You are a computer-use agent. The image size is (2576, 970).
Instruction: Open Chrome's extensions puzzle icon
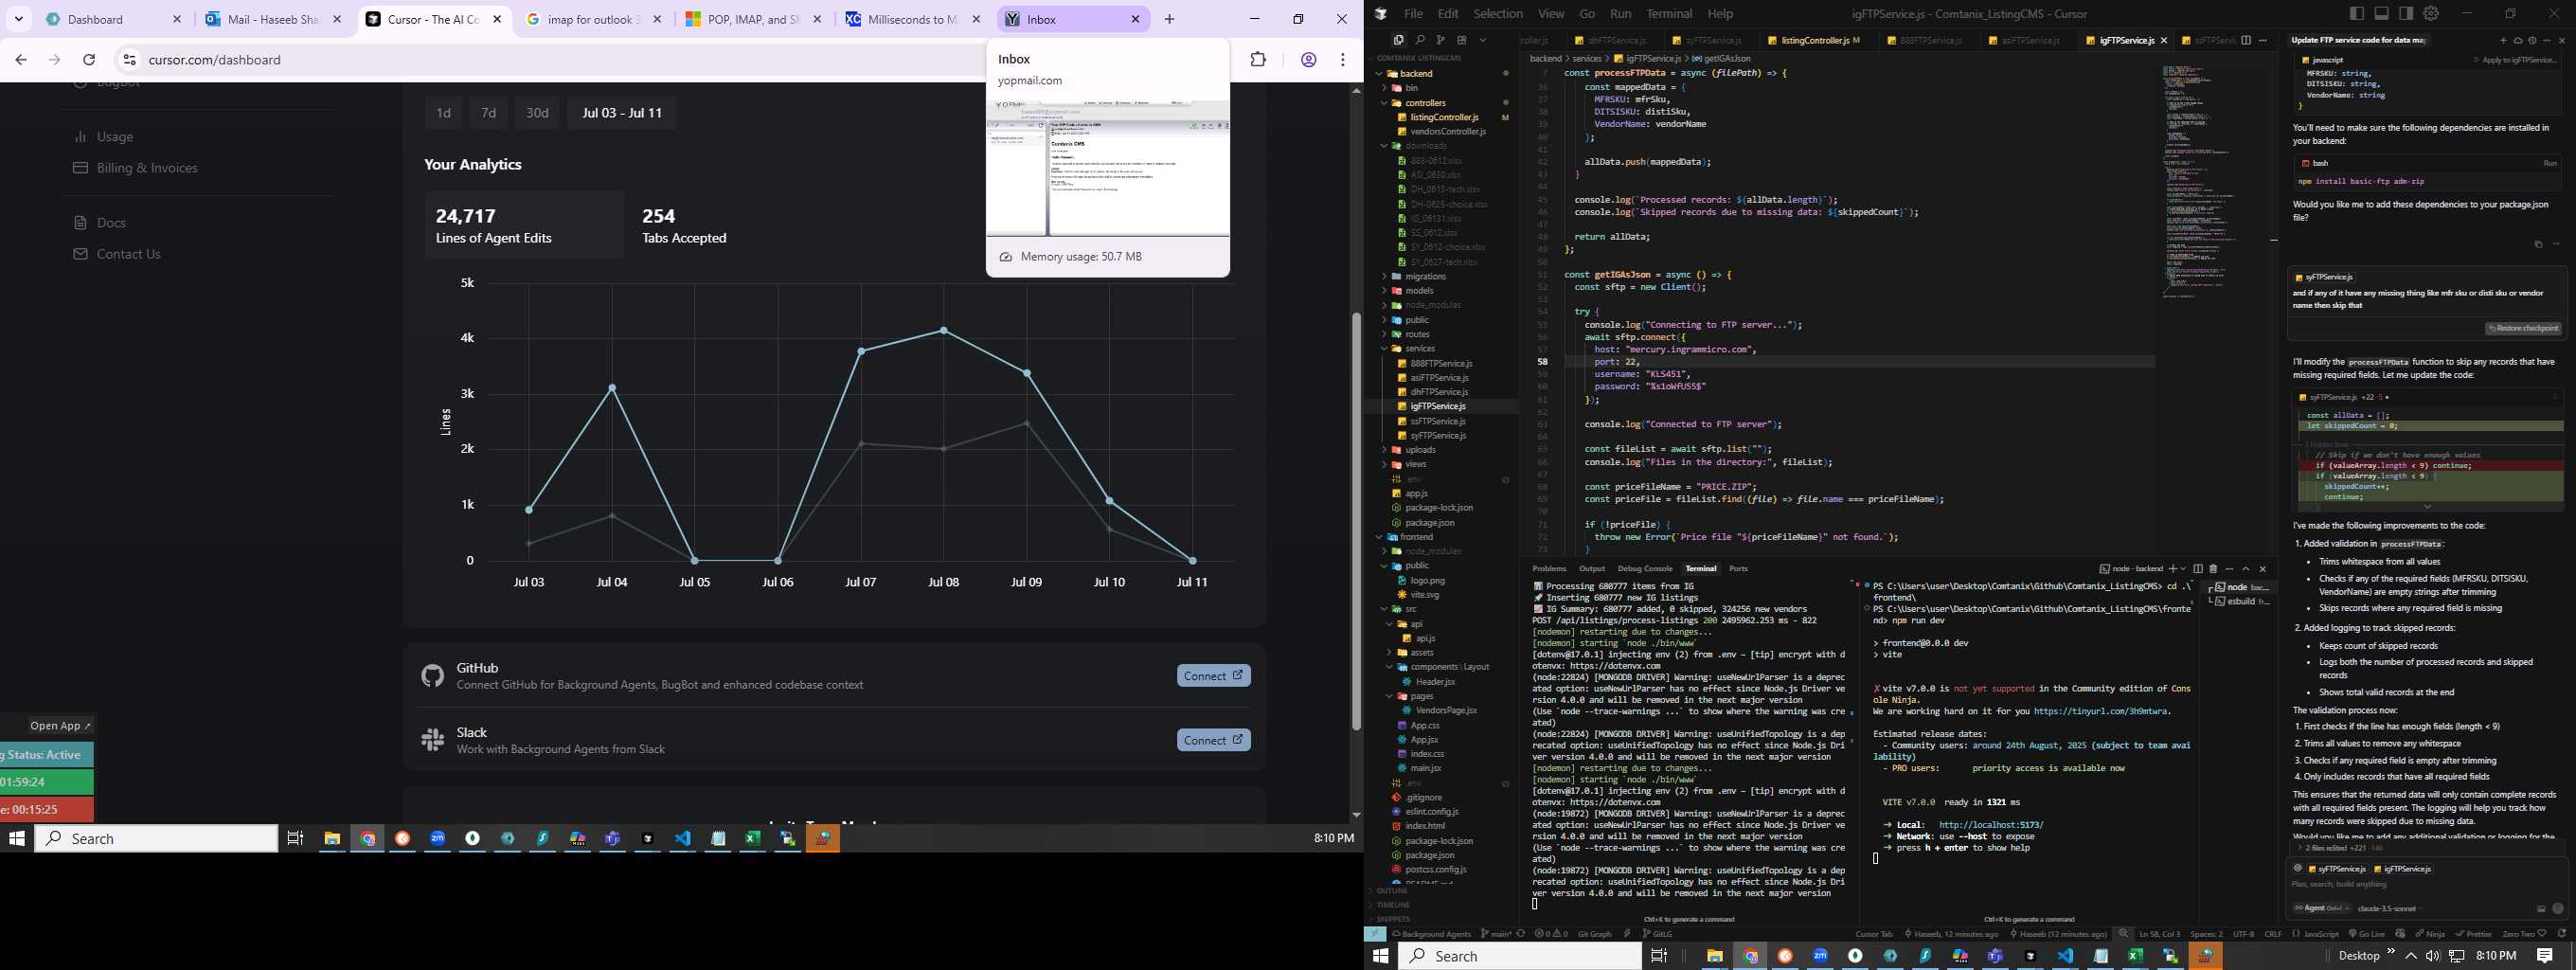(x=1258, y=59)
